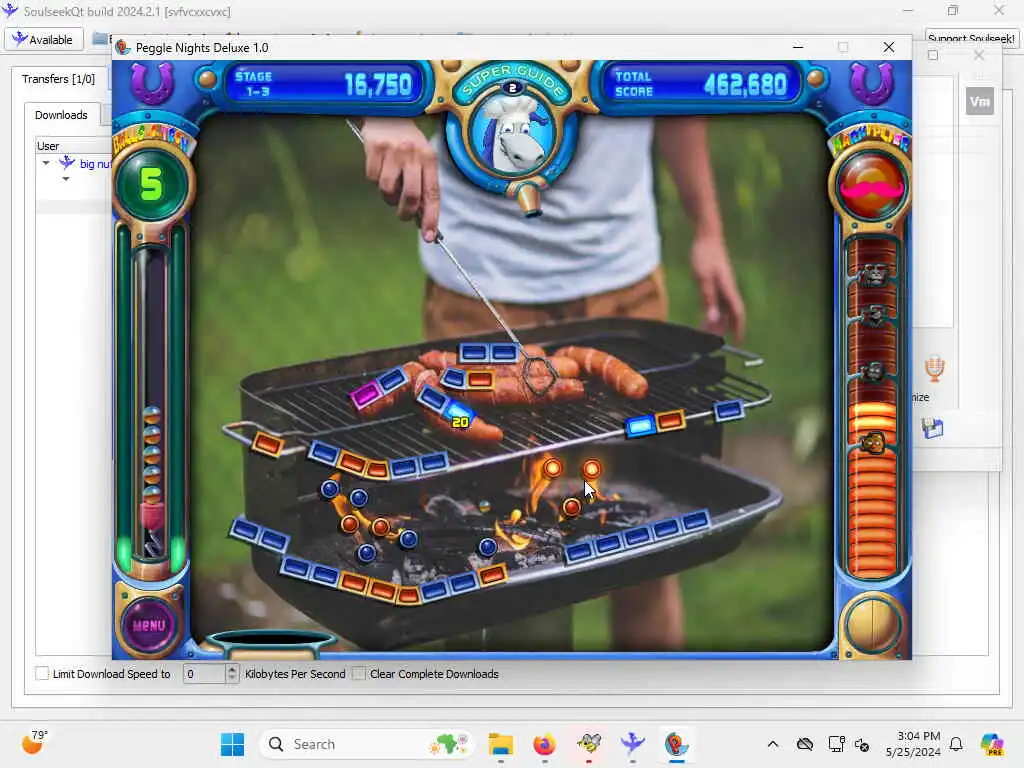The height and width of the screenshot is (768, 1024).
Task: Click the pink mustache multiplier orb
Action: [x=871, y=185]
